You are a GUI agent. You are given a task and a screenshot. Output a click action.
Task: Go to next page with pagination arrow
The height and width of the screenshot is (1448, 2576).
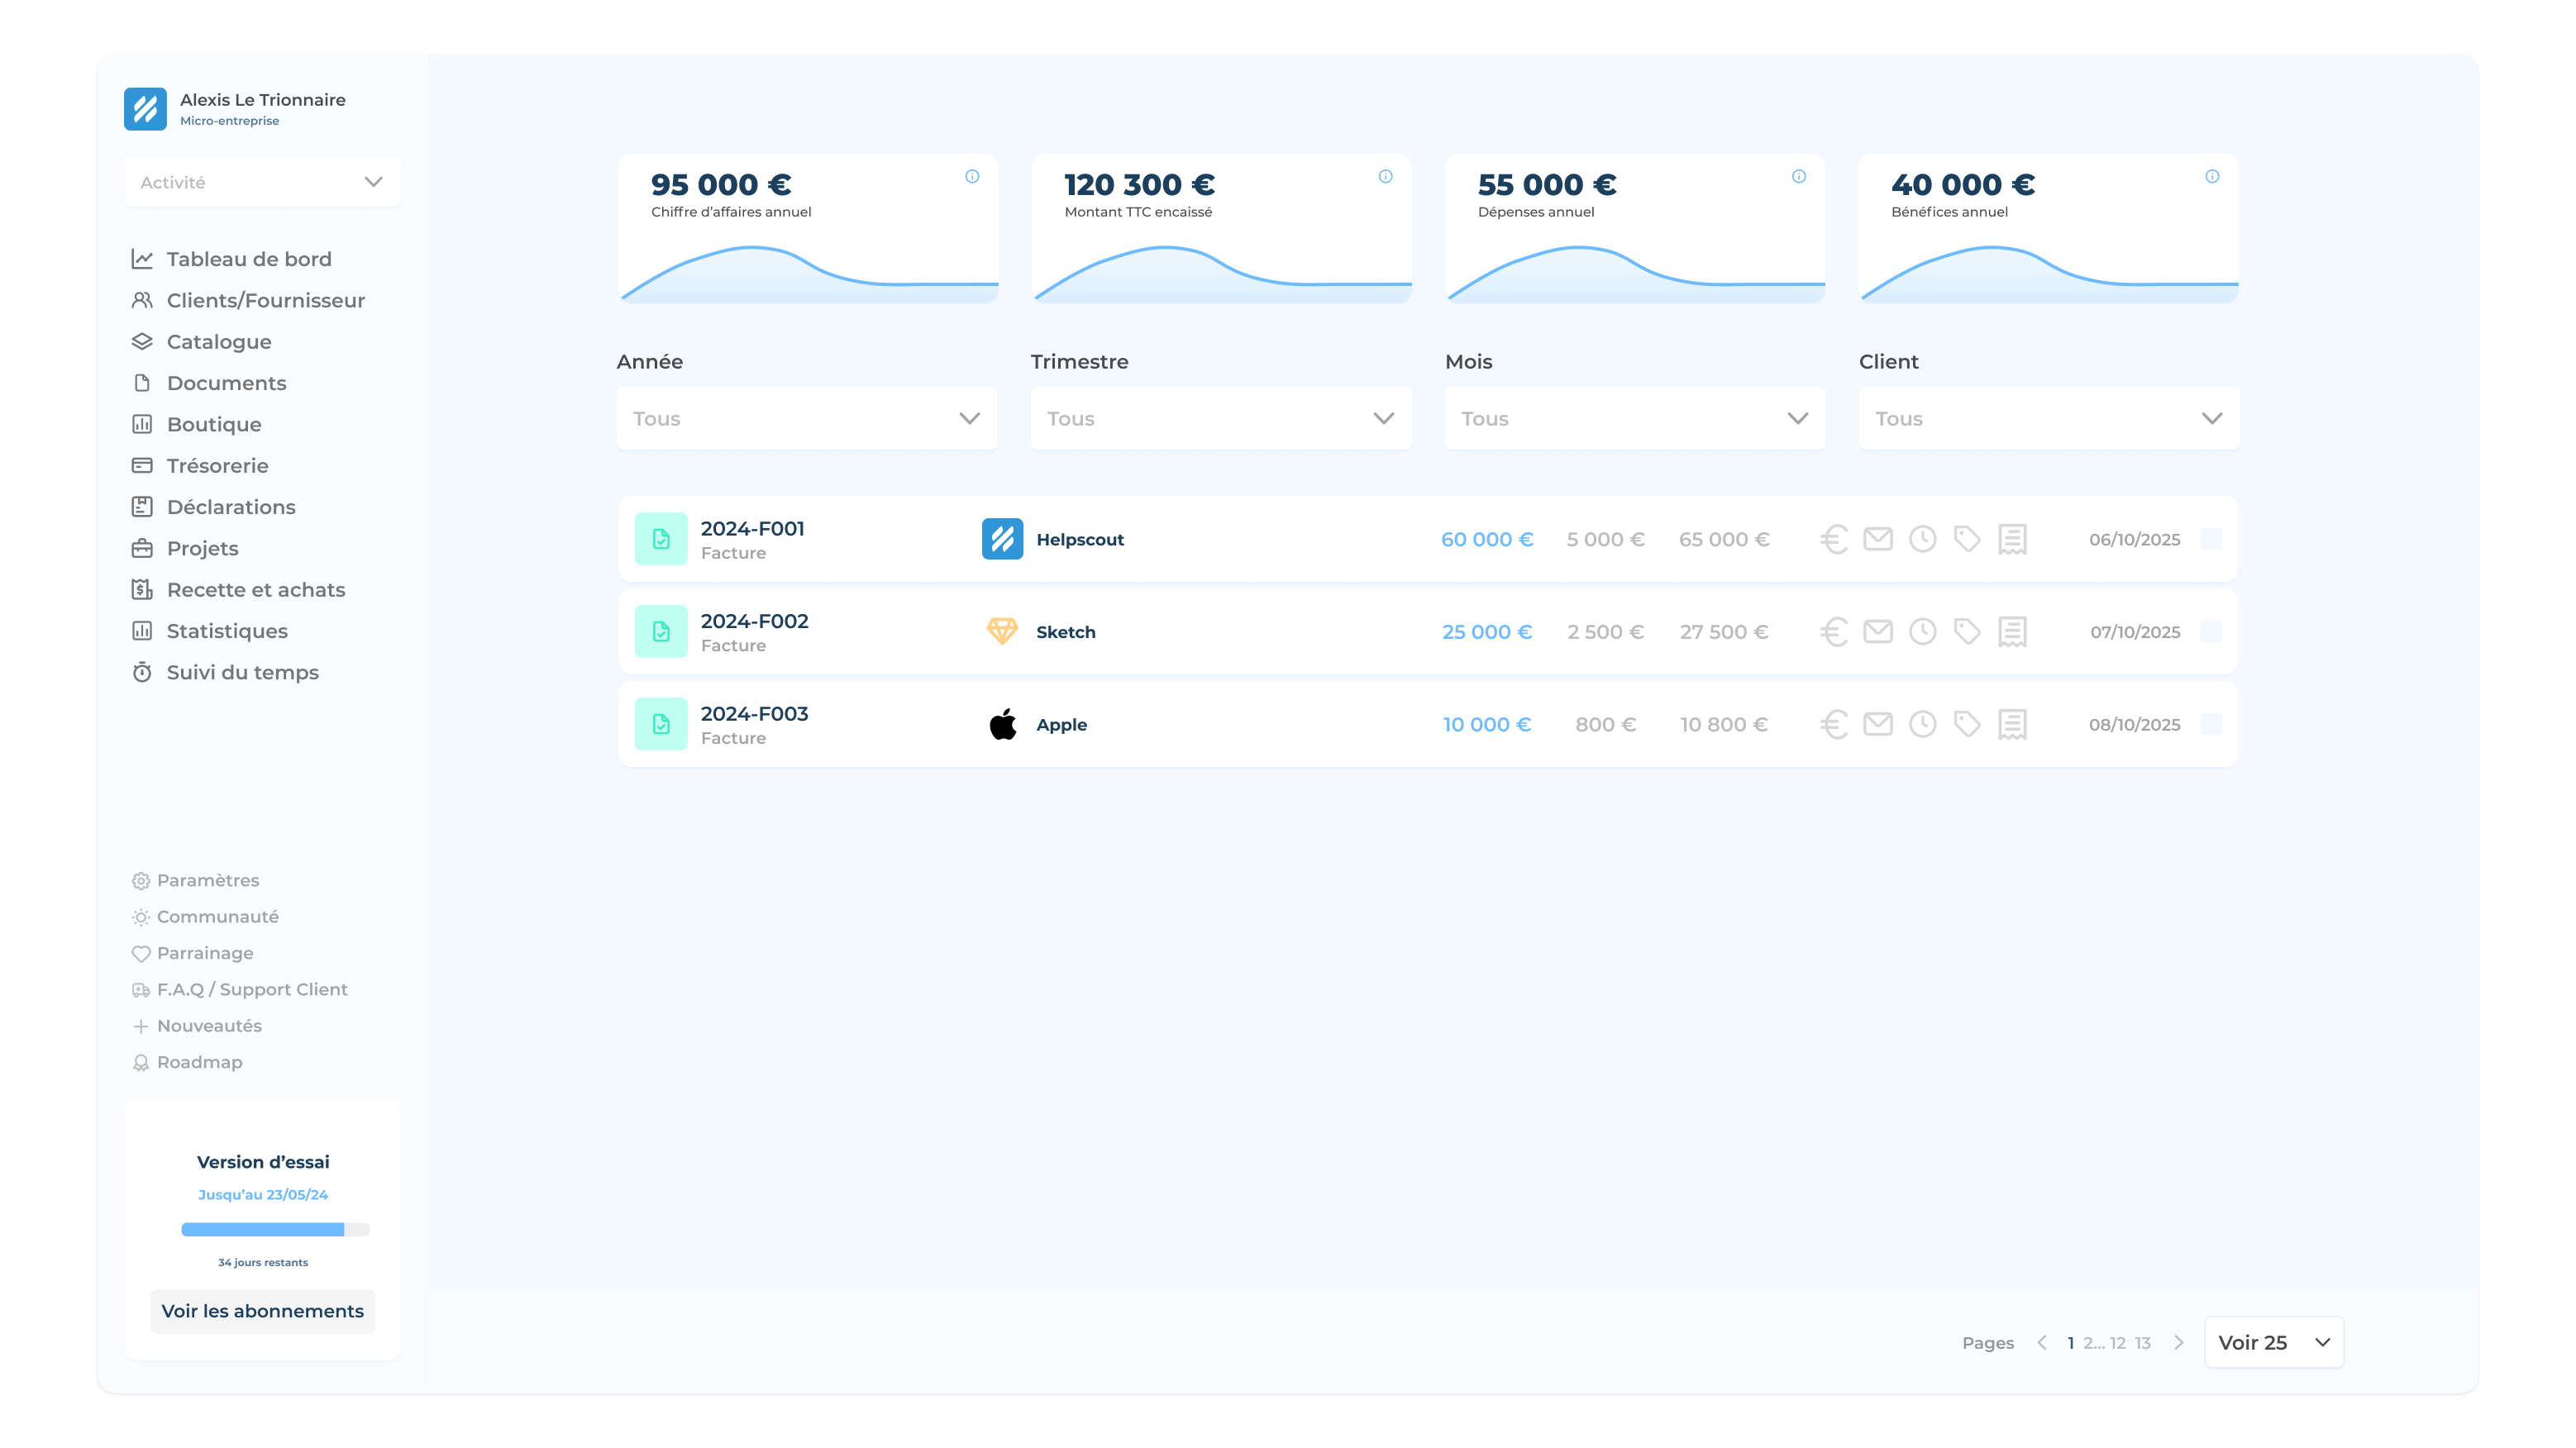pos(2178,1343)
